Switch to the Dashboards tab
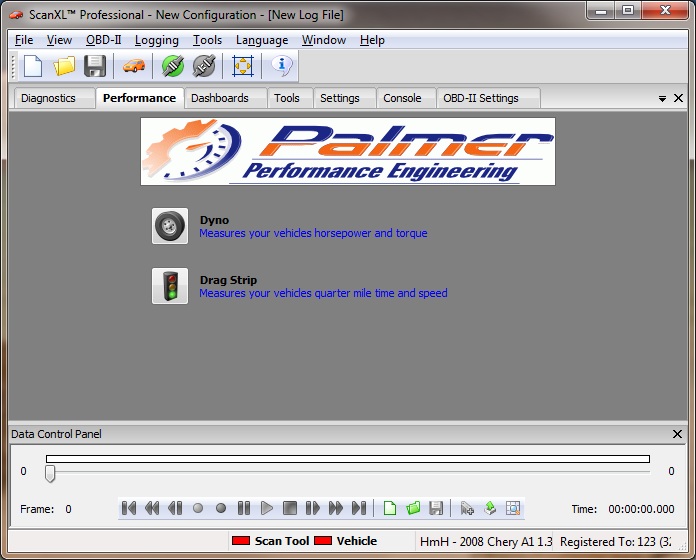 pos(220,98)
